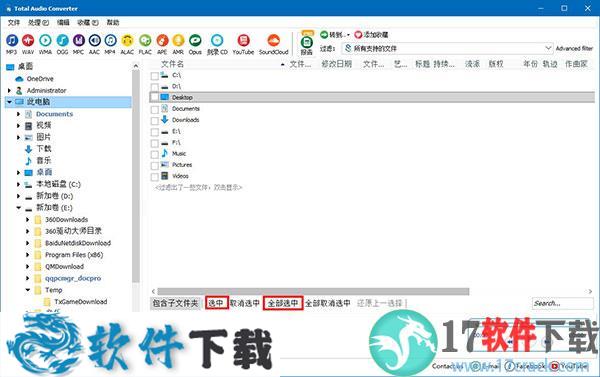Click 全部选中 to check all
This screenshot has height=377, width=600.
(283, 303)
